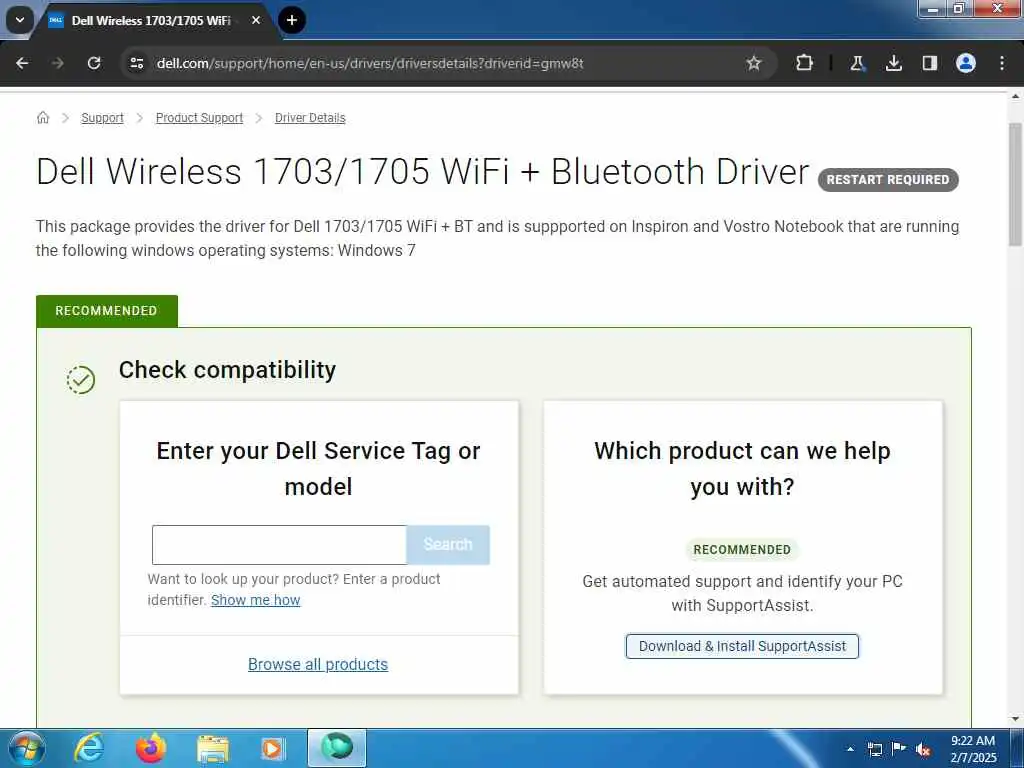The height and width of the screenshot is (768, 1024).
Task: Click the taskbar clock showing 9:22 AM
Action: pos(973,749)
